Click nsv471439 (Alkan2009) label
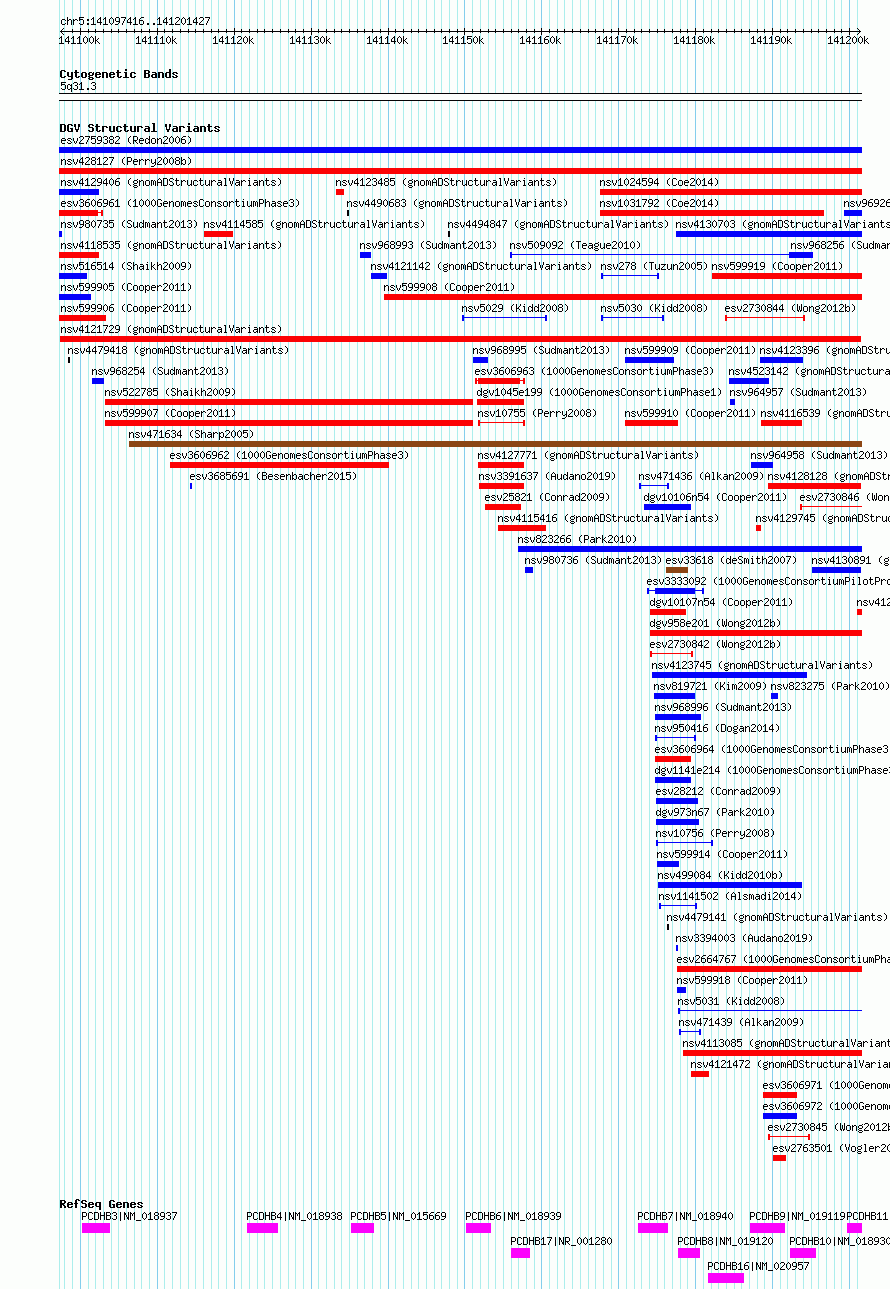Viewport: 890px width, 1289px height. [741, 1022]
